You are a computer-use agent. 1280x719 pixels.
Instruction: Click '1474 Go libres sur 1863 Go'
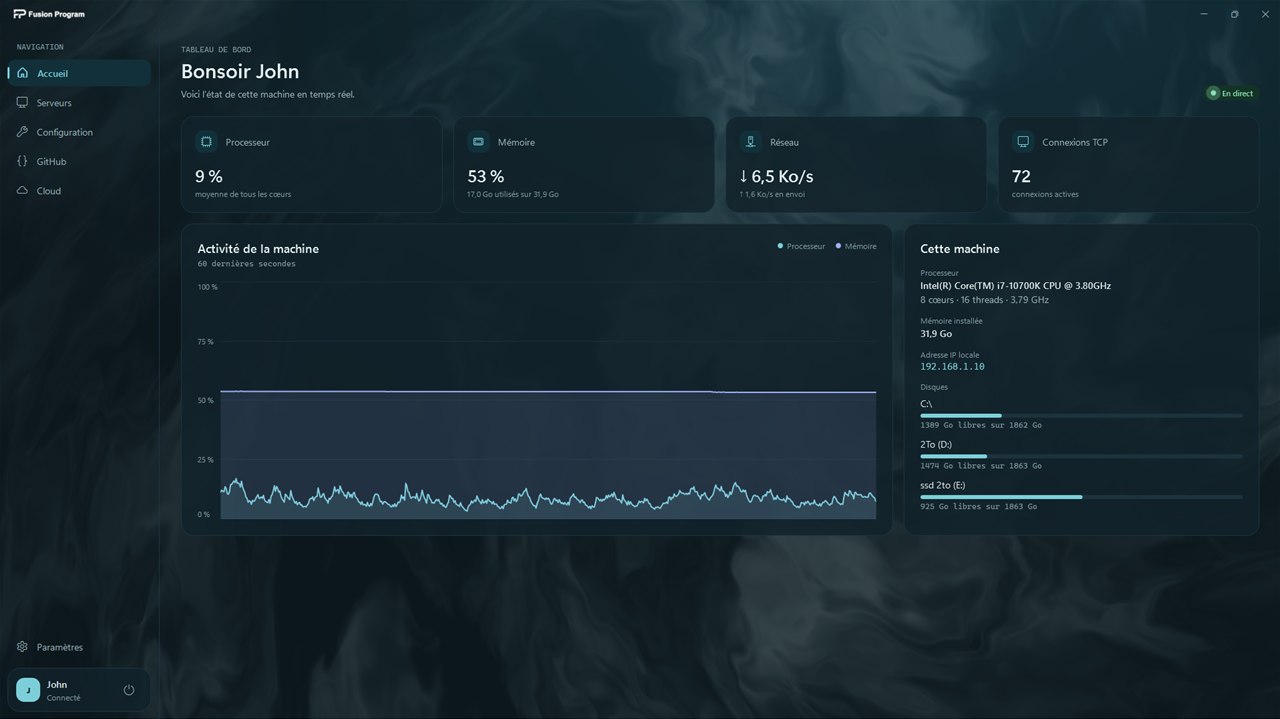click(x=981, y=466)
